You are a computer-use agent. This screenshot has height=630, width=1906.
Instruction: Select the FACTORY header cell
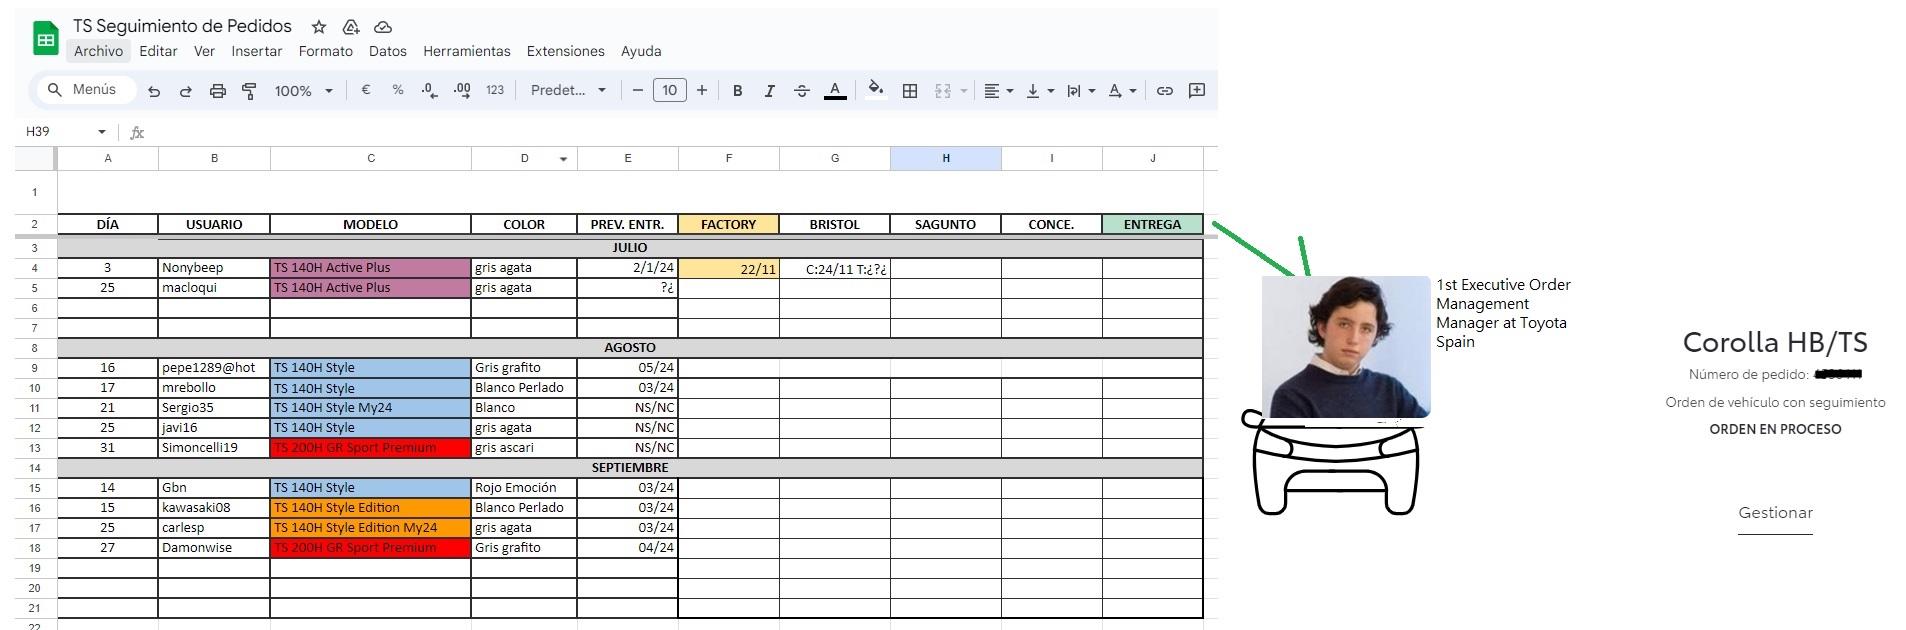pos(729,224)
